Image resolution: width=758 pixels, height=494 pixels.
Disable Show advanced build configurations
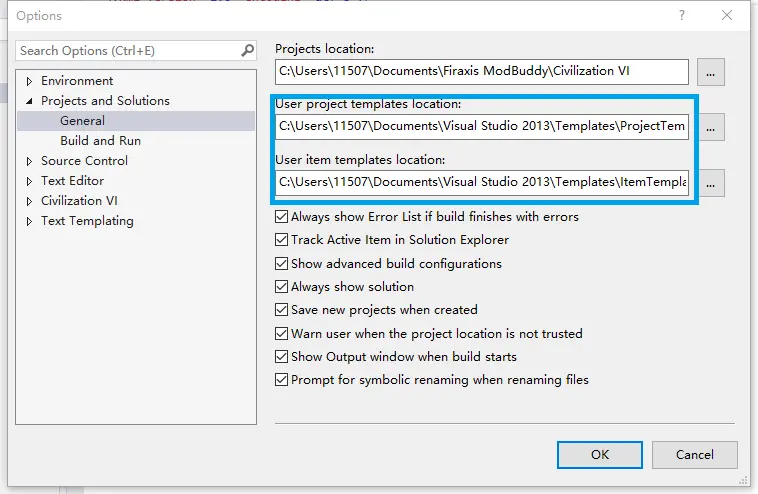coord(281,264)
